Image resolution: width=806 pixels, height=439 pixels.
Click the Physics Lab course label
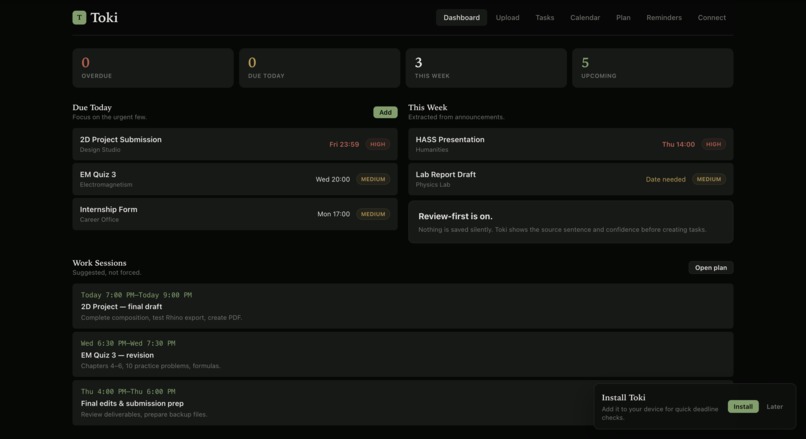pos(433,185)
